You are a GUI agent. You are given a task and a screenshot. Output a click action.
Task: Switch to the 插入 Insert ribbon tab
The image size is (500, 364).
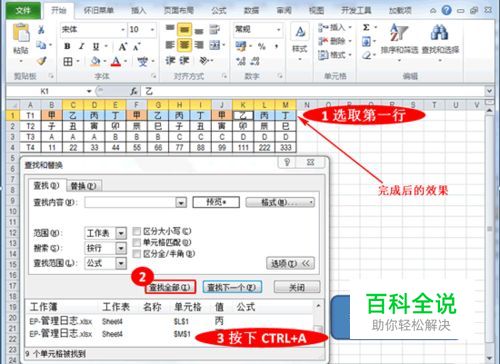tap(138, 11)
